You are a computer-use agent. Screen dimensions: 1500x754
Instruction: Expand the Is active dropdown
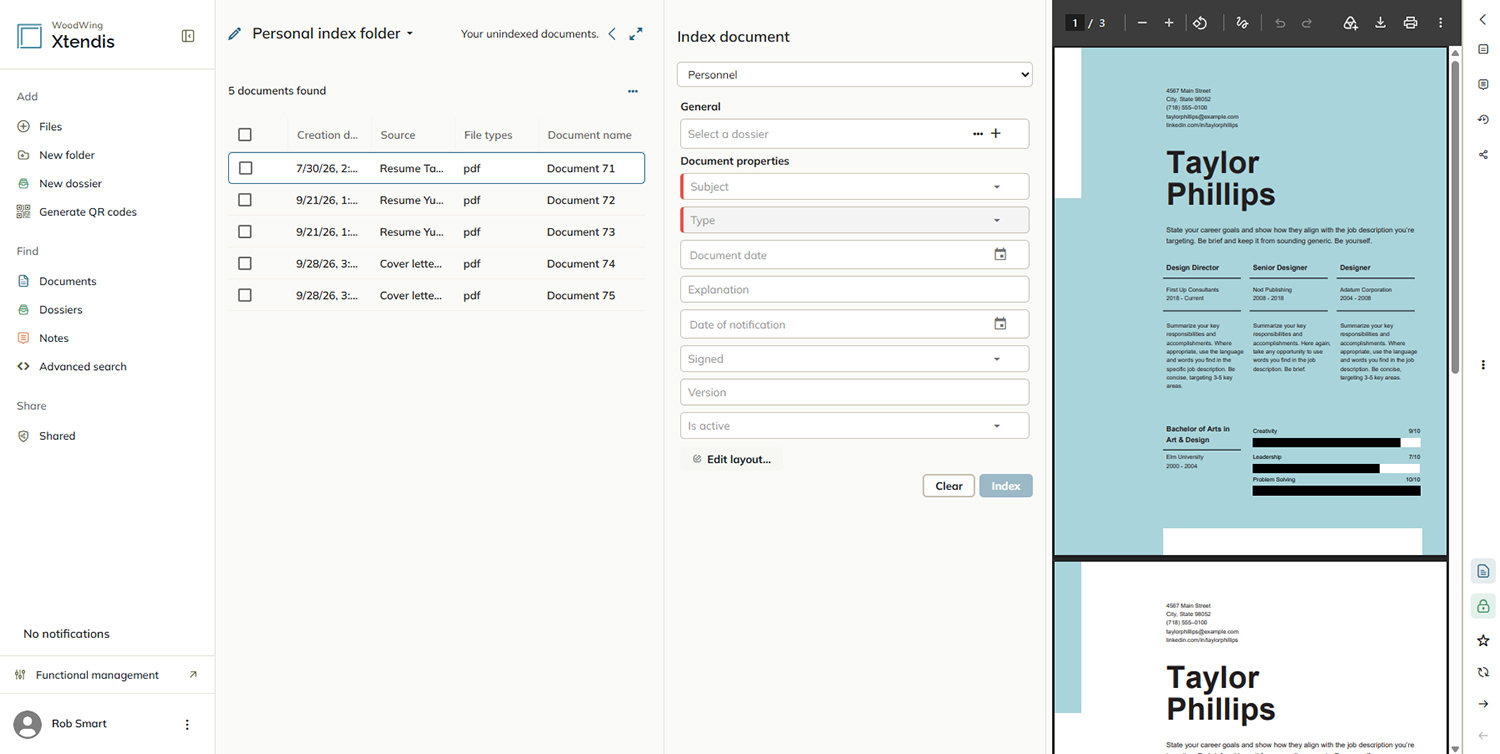click(855, 425)
